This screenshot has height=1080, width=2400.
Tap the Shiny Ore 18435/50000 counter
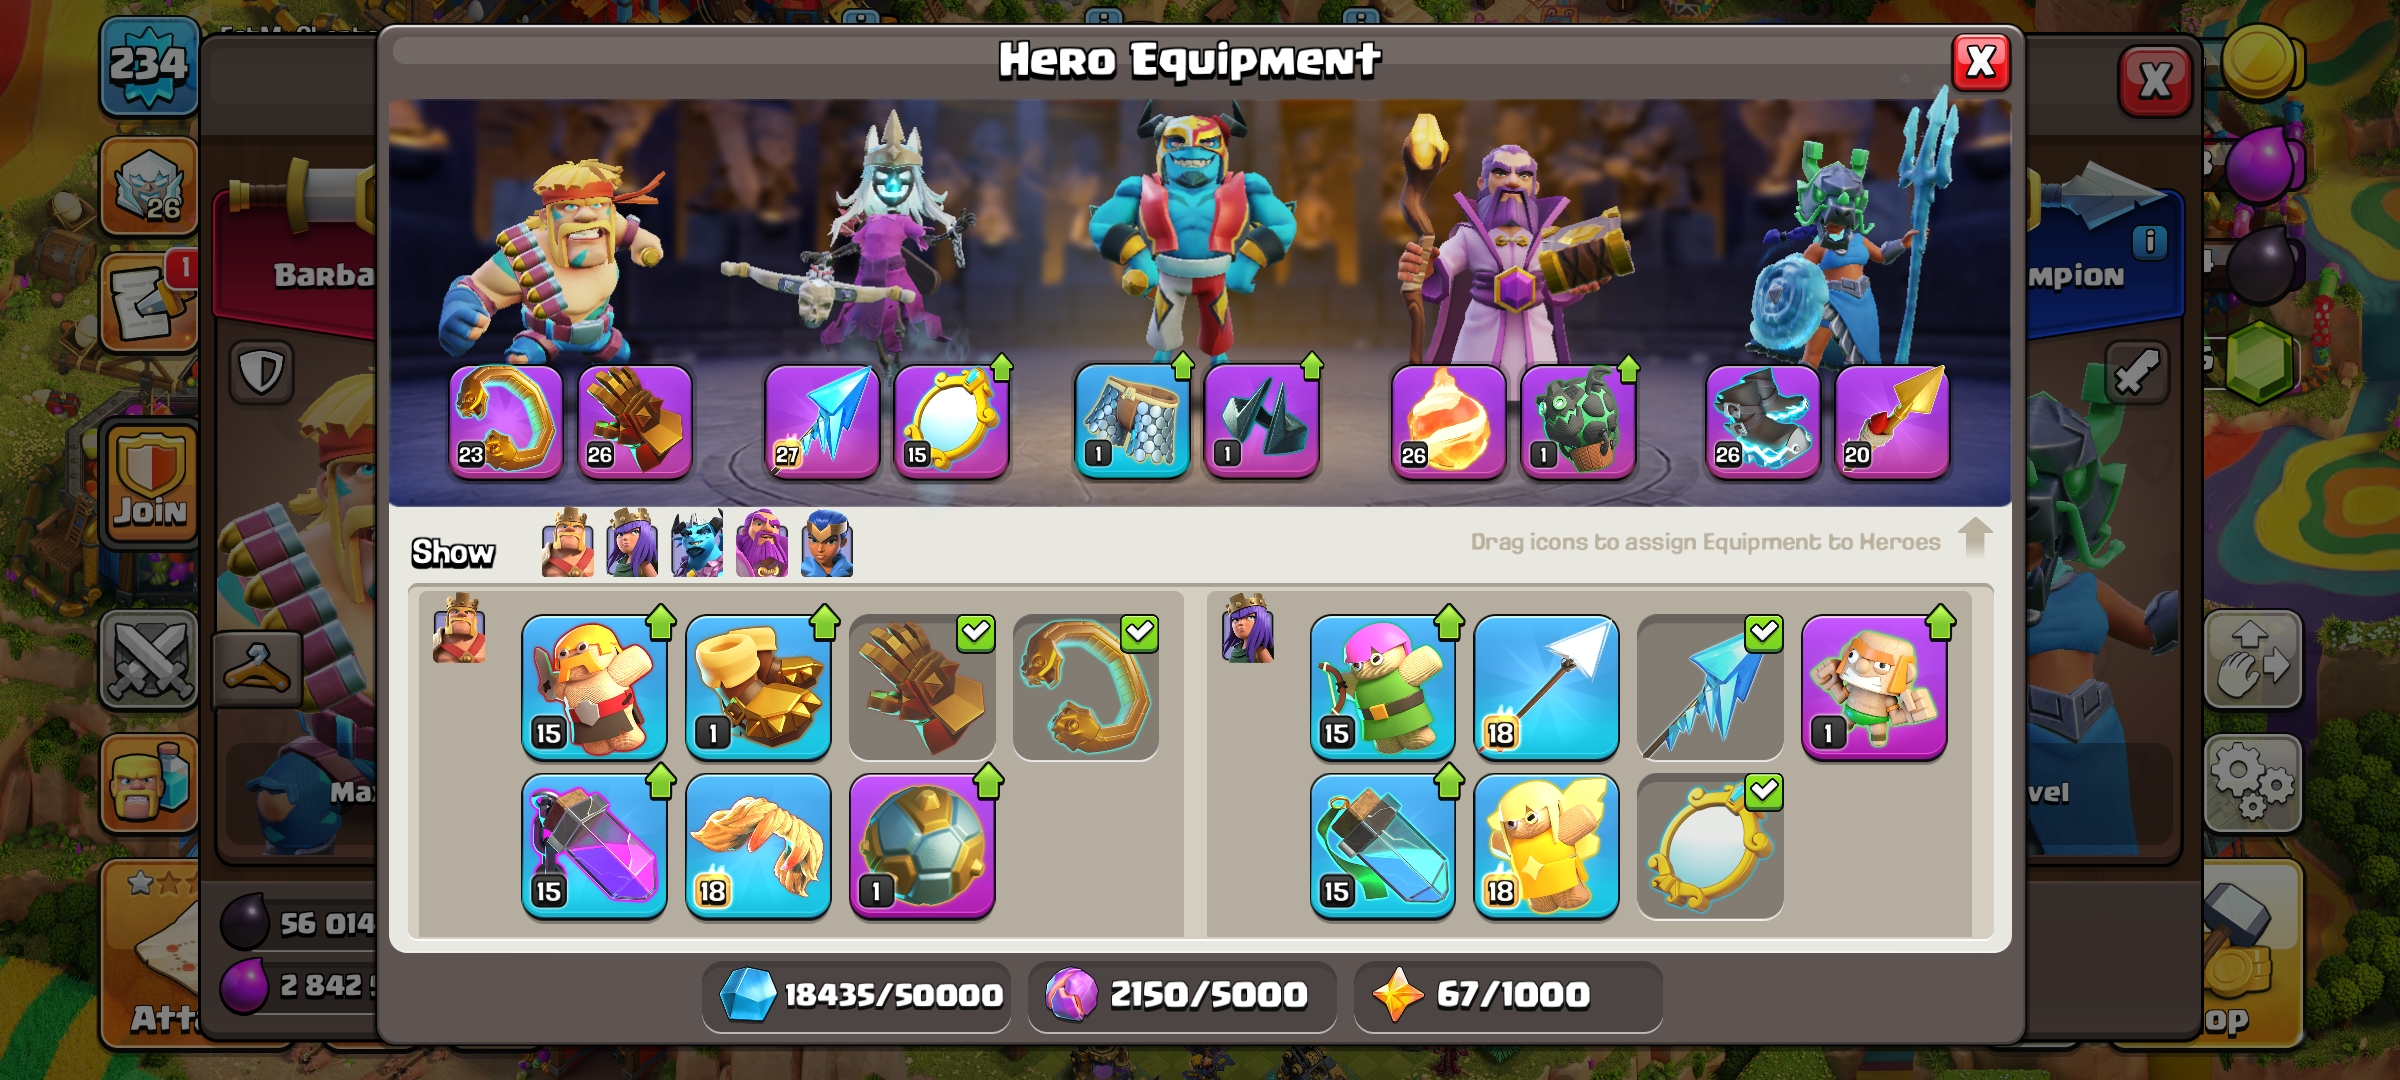pos(857,995)
